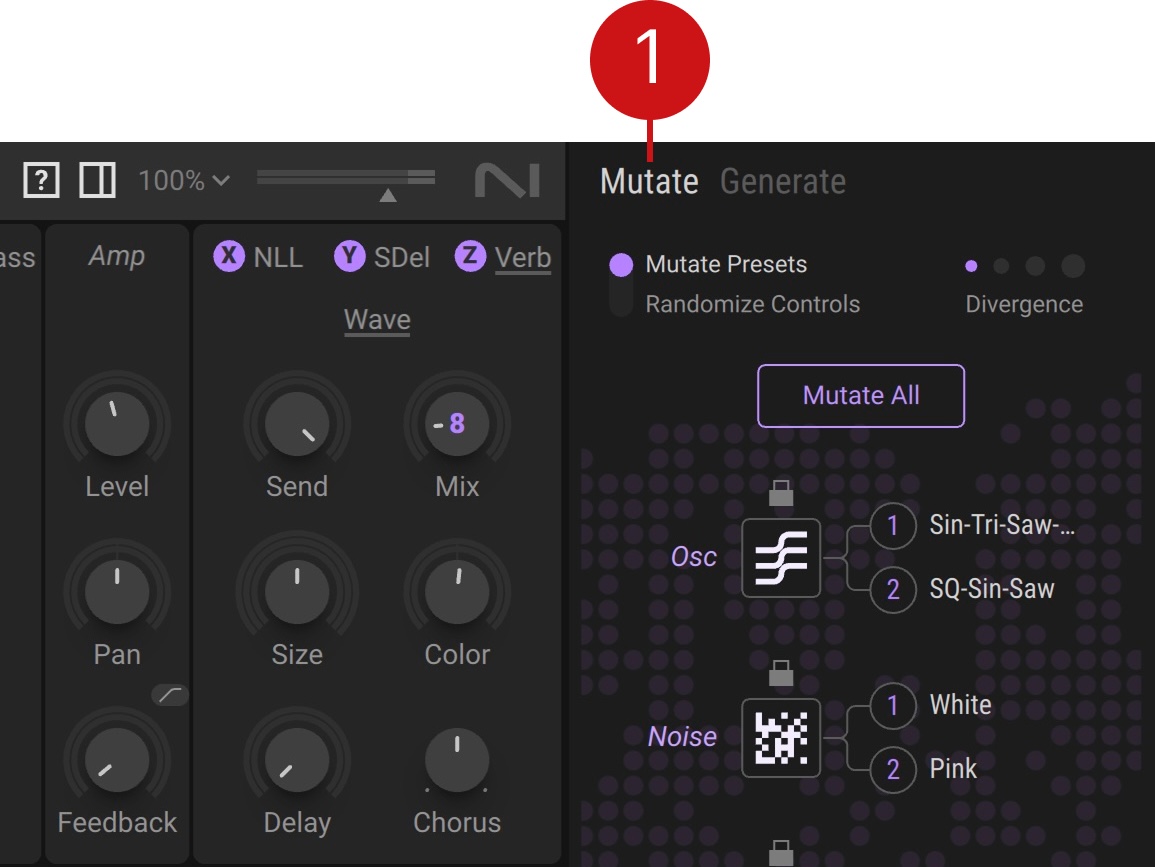The width and height of the screenshot is (1155, 867).
Task: Toggle the side panel view icon
Action: pos(97,180)
